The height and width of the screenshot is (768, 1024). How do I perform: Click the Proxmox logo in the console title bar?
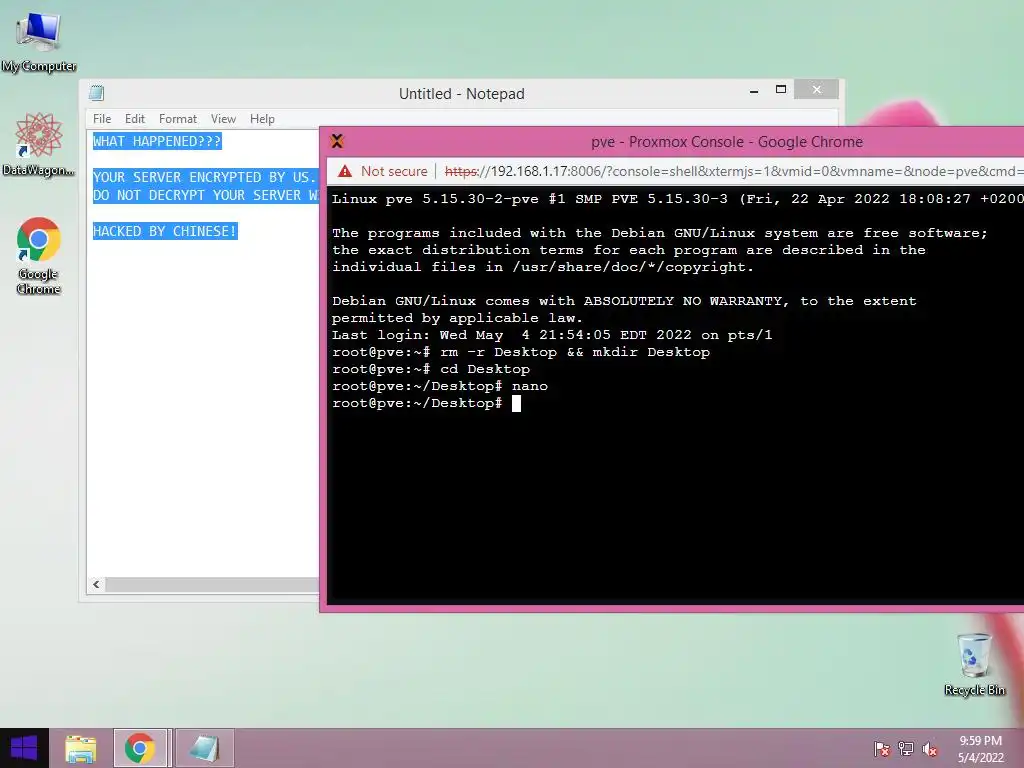[337, 141]
